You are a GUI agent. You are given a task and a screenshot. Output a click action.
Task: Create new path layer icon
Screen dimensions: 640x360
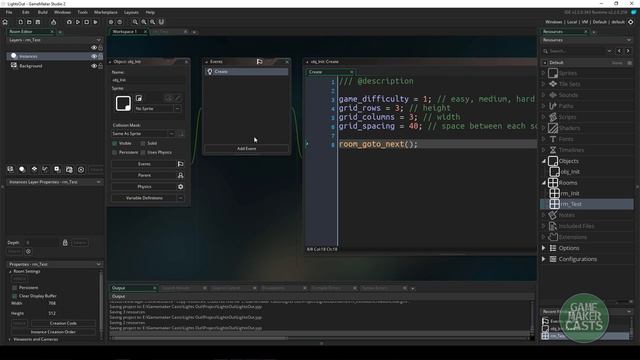[45, 169]
